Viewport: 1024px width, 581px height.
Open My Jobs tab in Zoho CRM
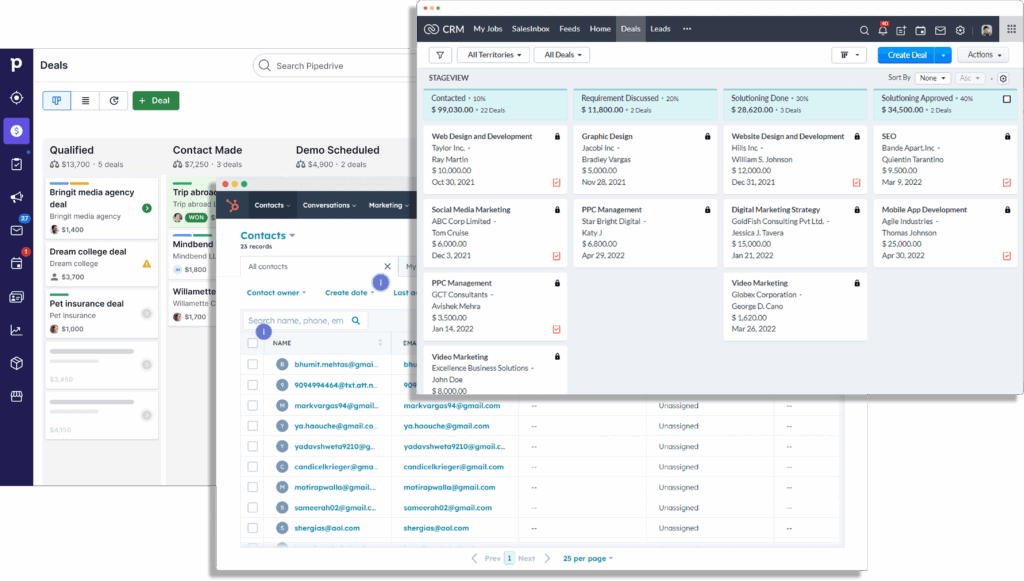pos(488,29)
